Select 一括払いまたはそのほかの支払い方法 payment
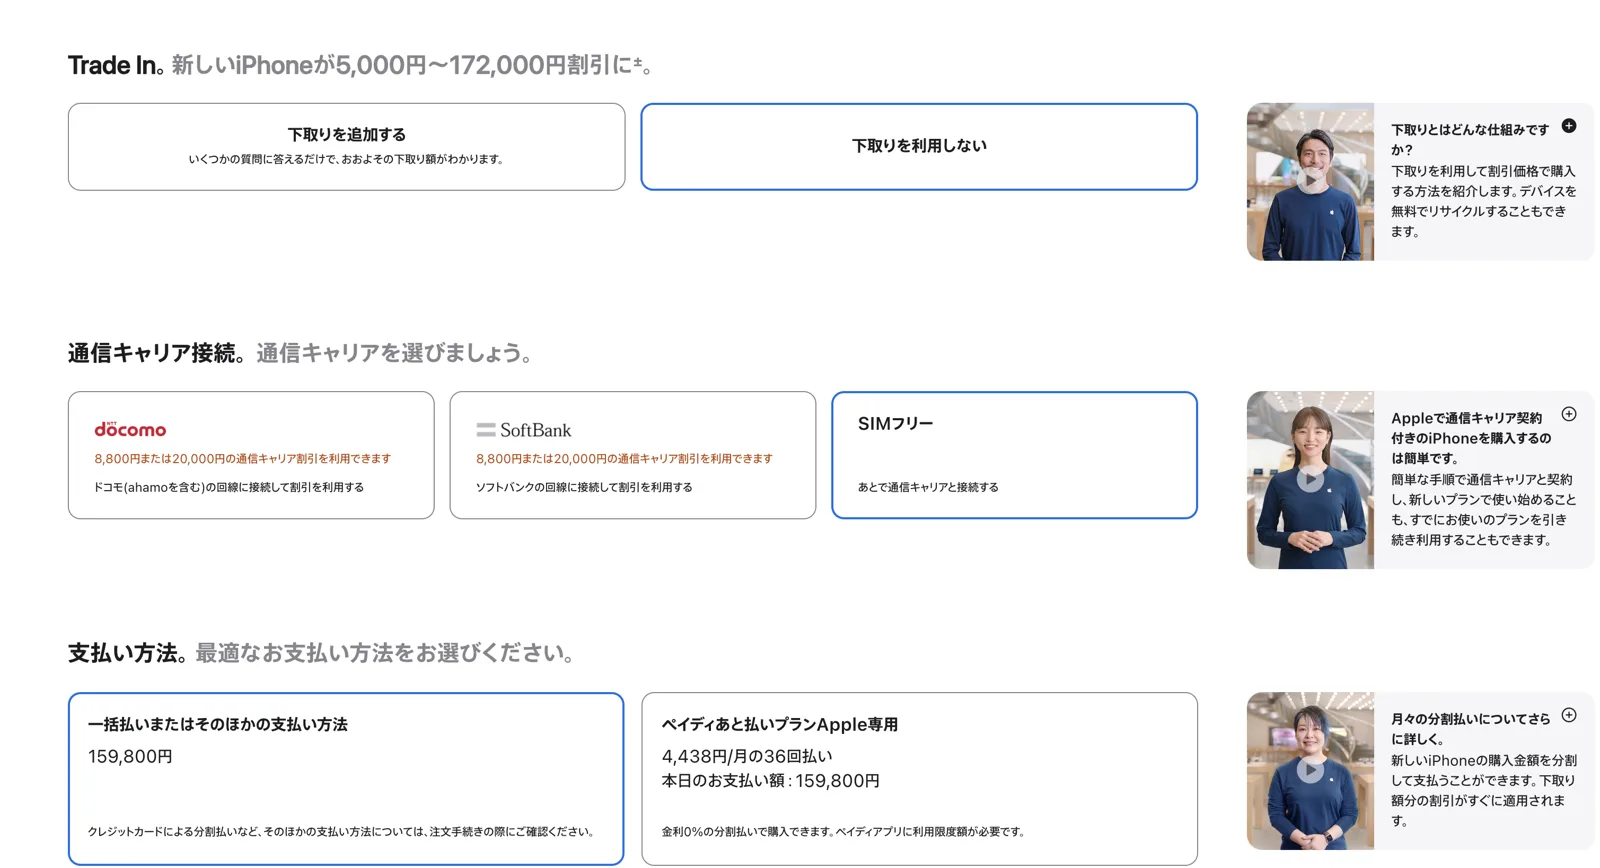1600x868 pixels. [346, 778]
